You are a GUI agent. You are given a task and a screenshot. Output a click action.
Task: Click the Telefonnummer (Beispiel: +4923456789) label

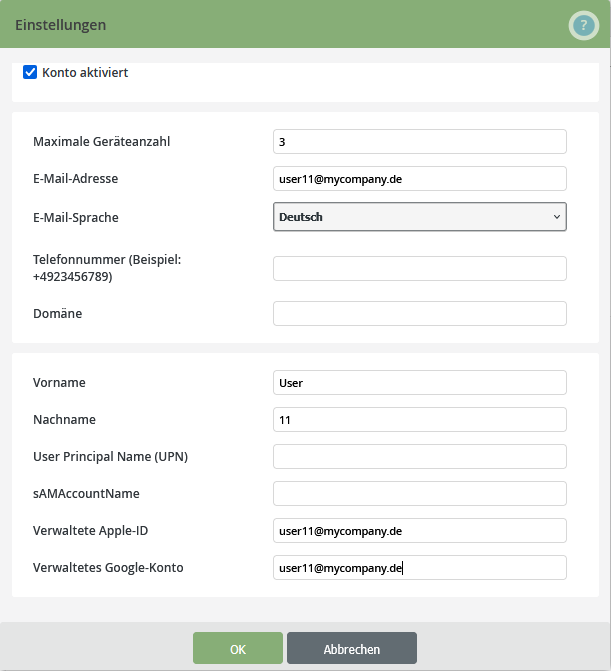[x=107, y=268]
